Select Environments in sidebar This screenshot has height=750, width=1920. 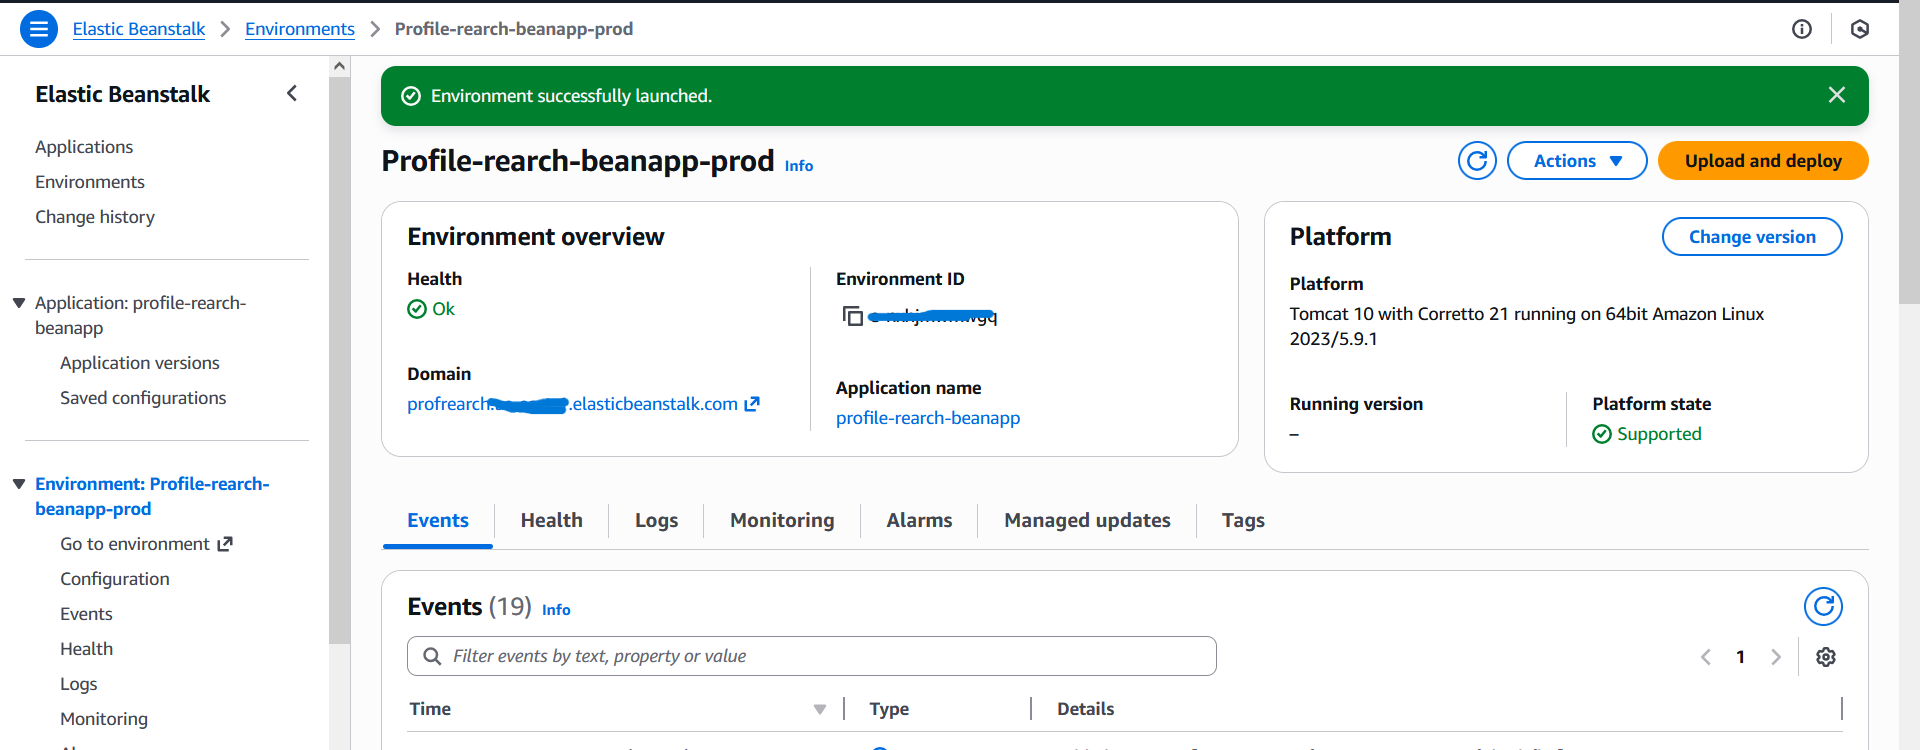90,182
